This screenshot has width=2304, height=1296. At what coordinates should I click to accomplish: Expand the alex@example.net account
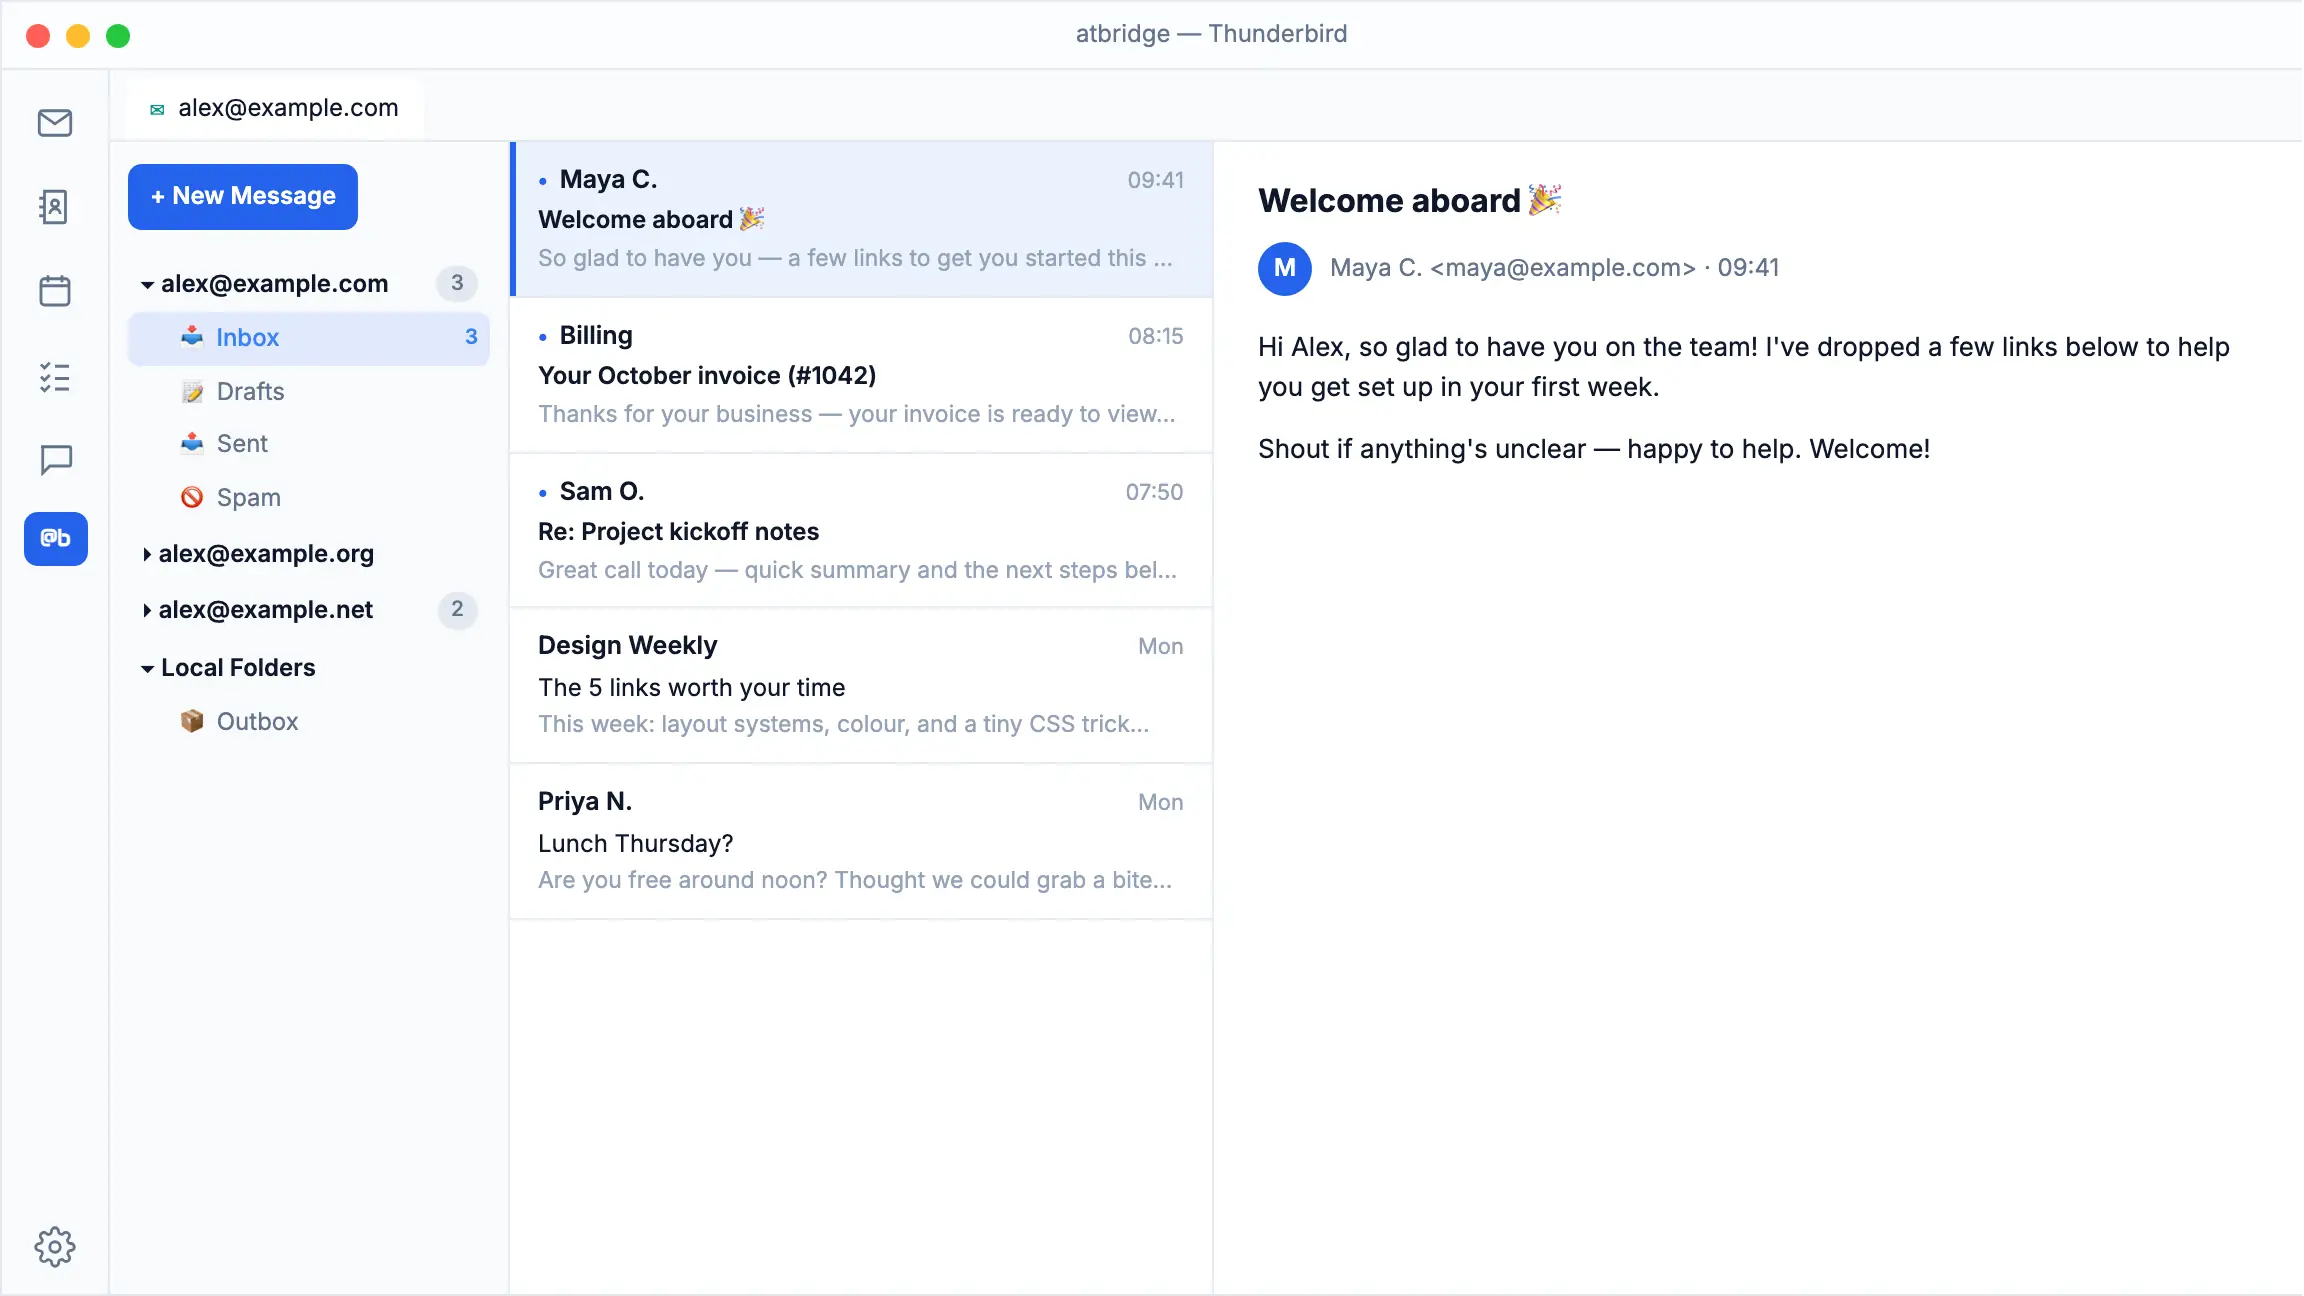(147, 610)
